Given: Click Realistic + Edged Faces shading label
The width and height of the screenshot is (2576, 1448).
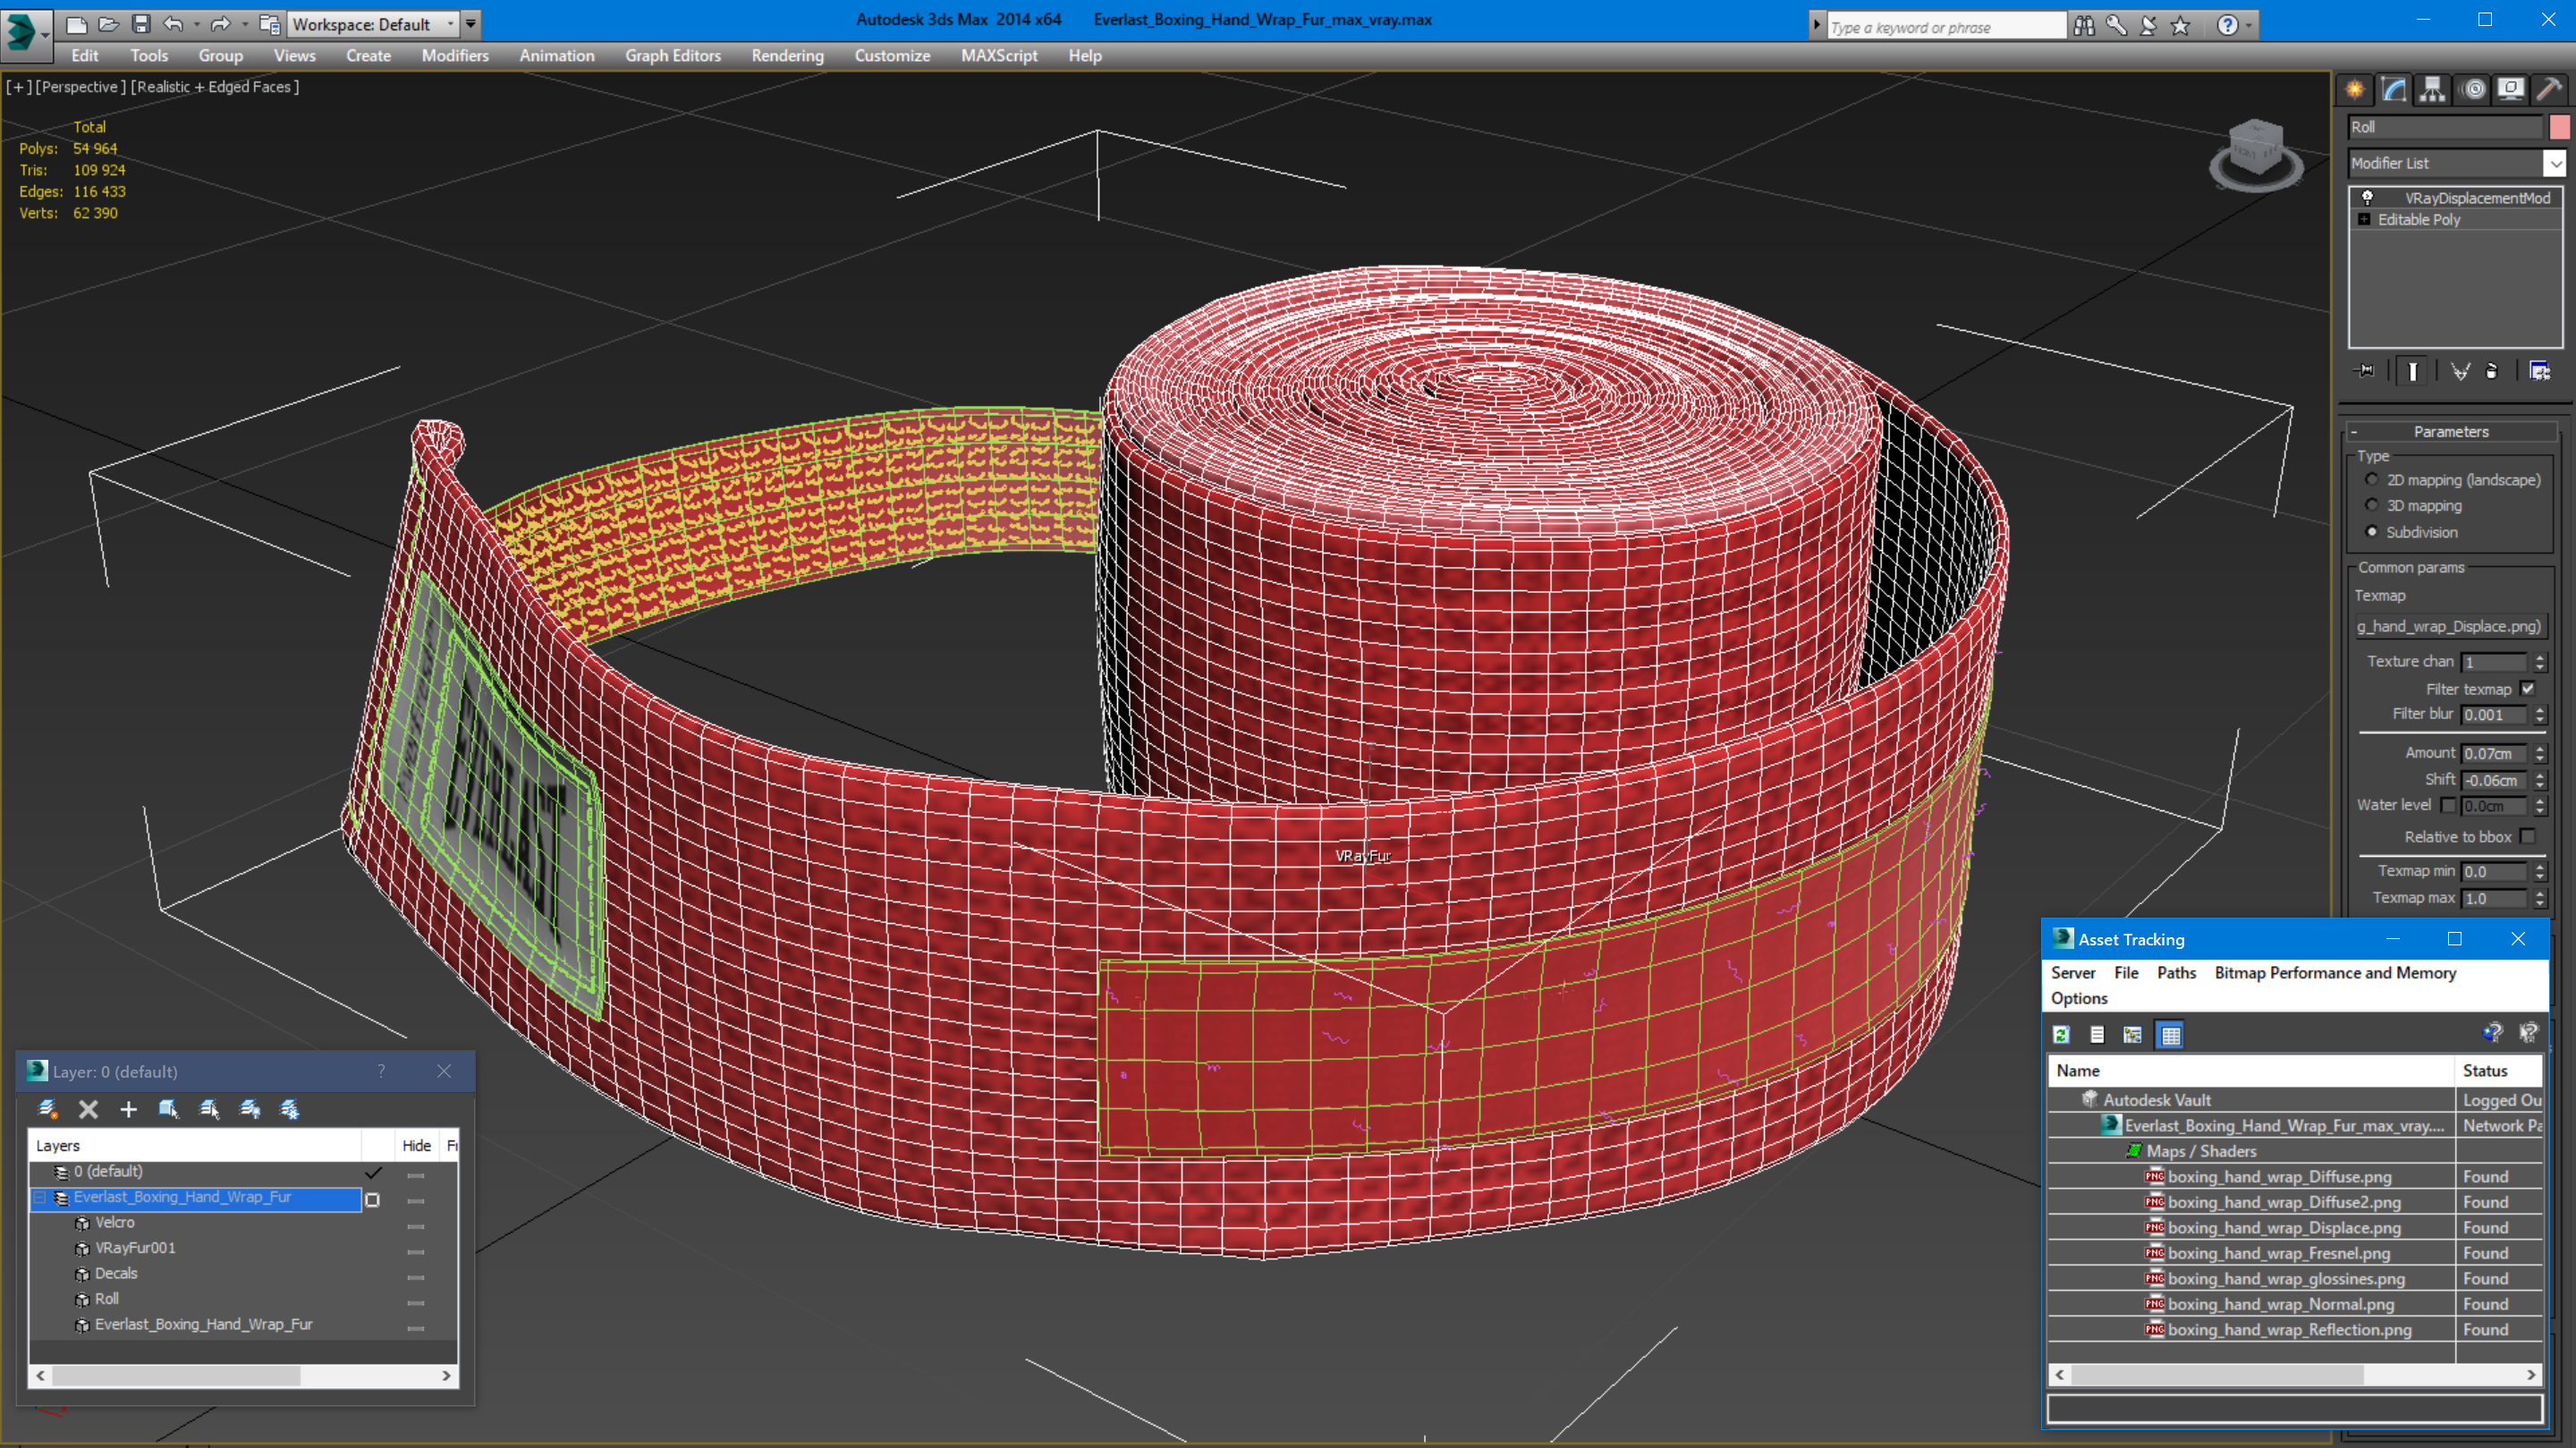Looking at the screenshot, I should click(214, 87).
